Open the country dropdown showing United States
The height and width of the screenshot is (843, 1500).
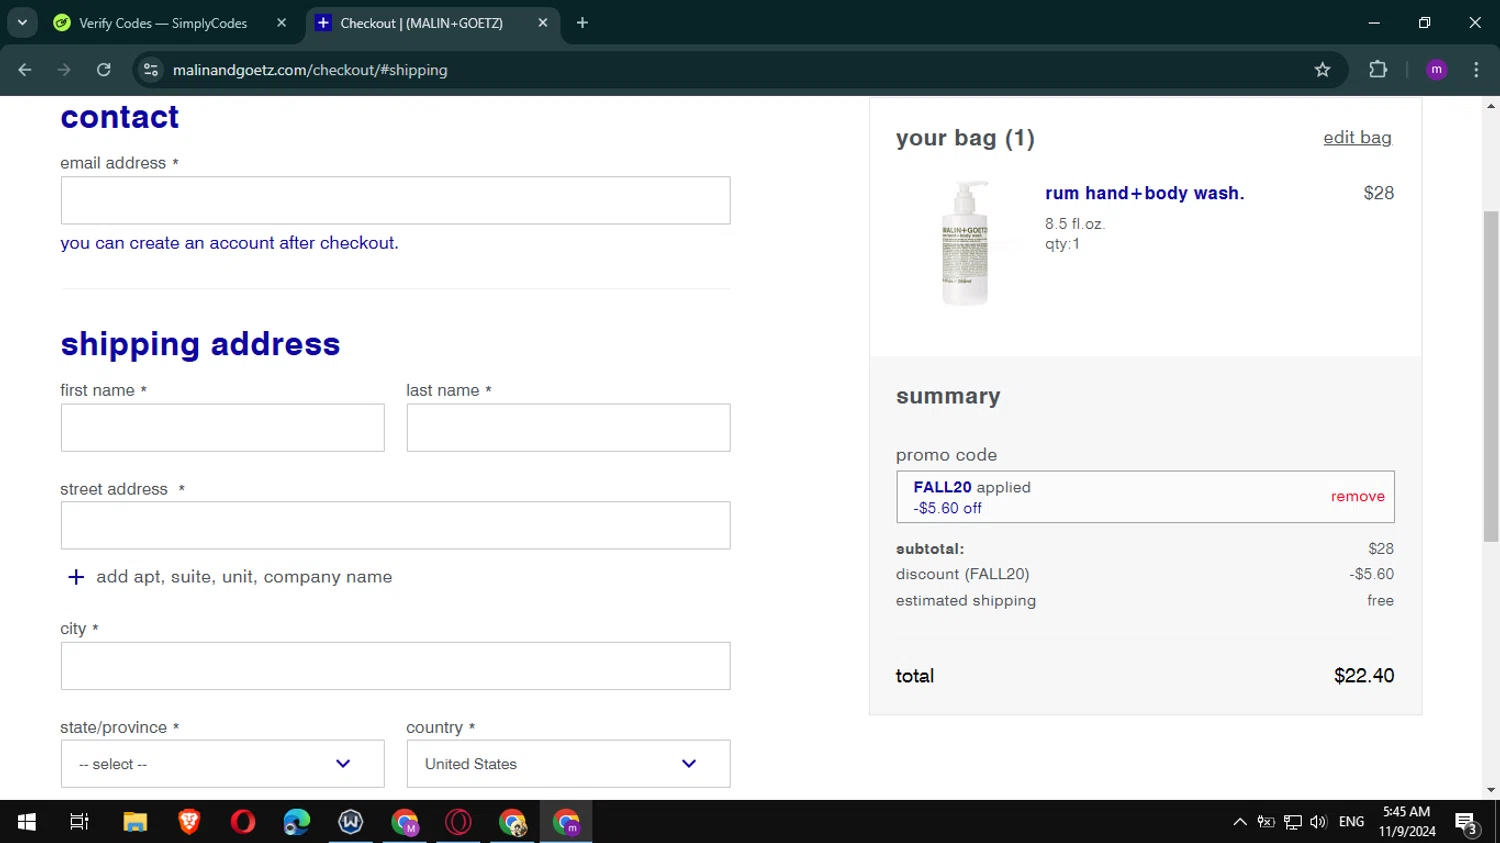point(568,764)
